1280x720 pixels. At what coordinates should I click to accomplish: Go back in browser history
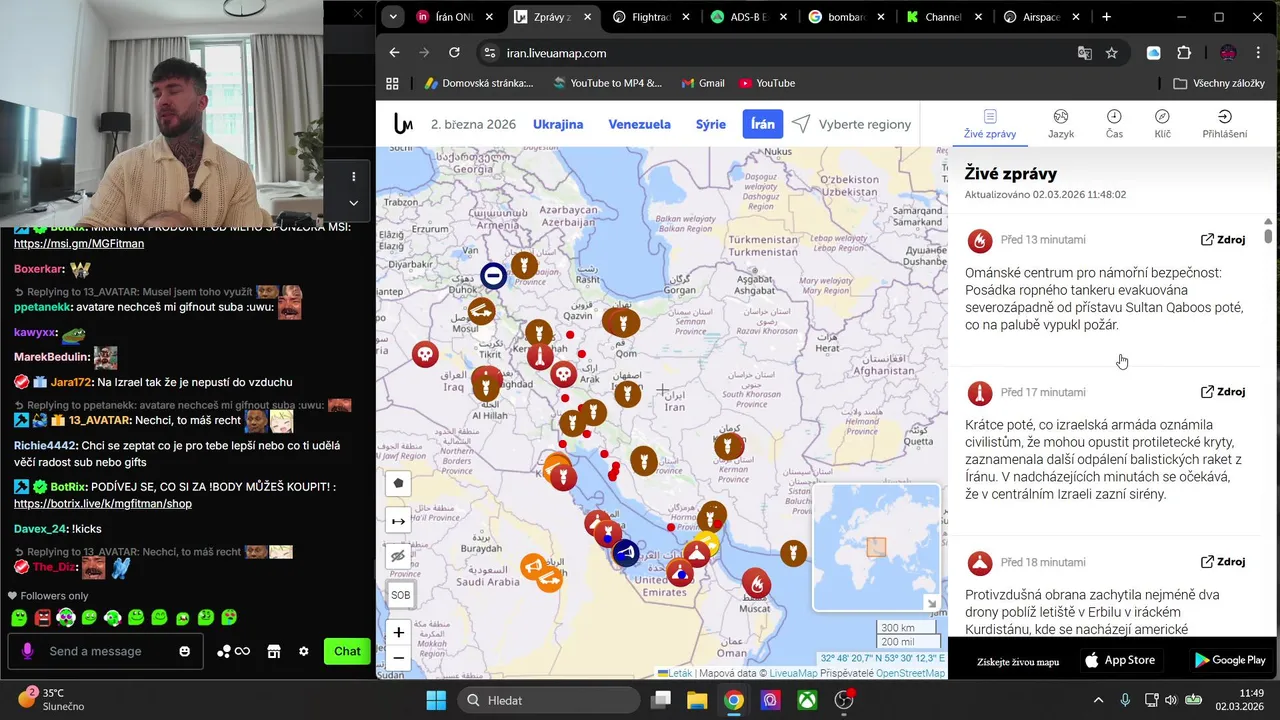[x=394, y=53]
